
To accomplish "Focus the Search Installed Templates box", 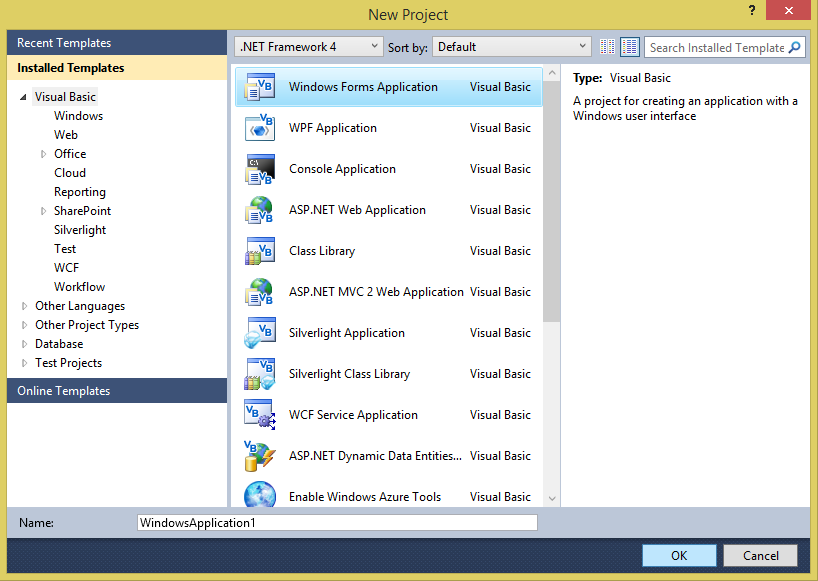I will 717,47.
